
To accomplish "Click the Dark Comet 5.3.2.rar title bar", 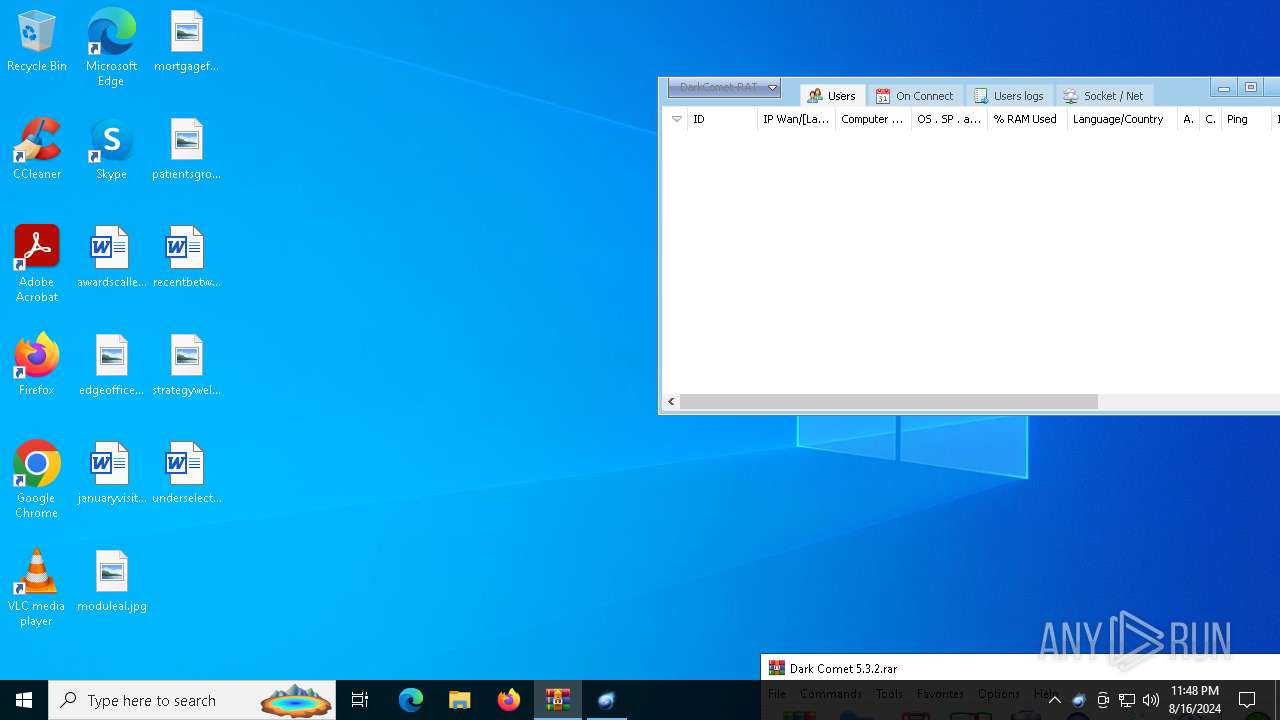I will [1020, 668].
